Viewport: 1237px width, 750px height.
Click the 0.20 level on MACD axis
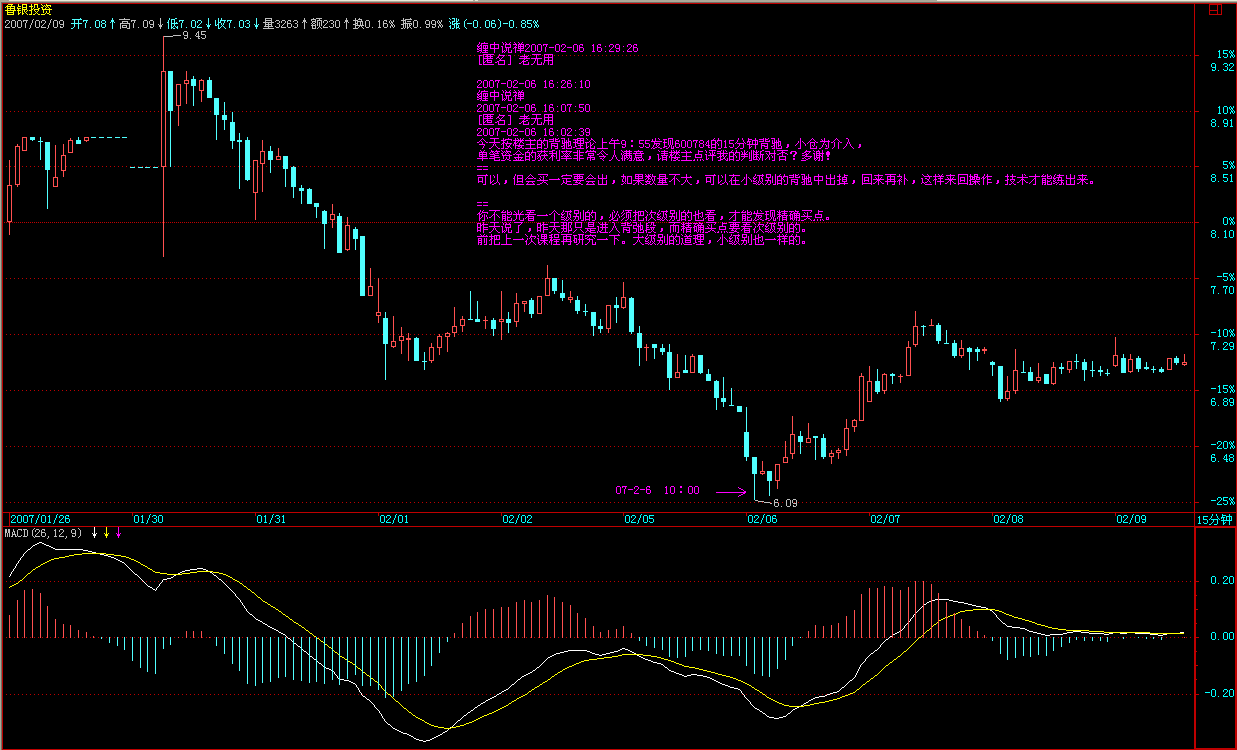coord(1222,580)
